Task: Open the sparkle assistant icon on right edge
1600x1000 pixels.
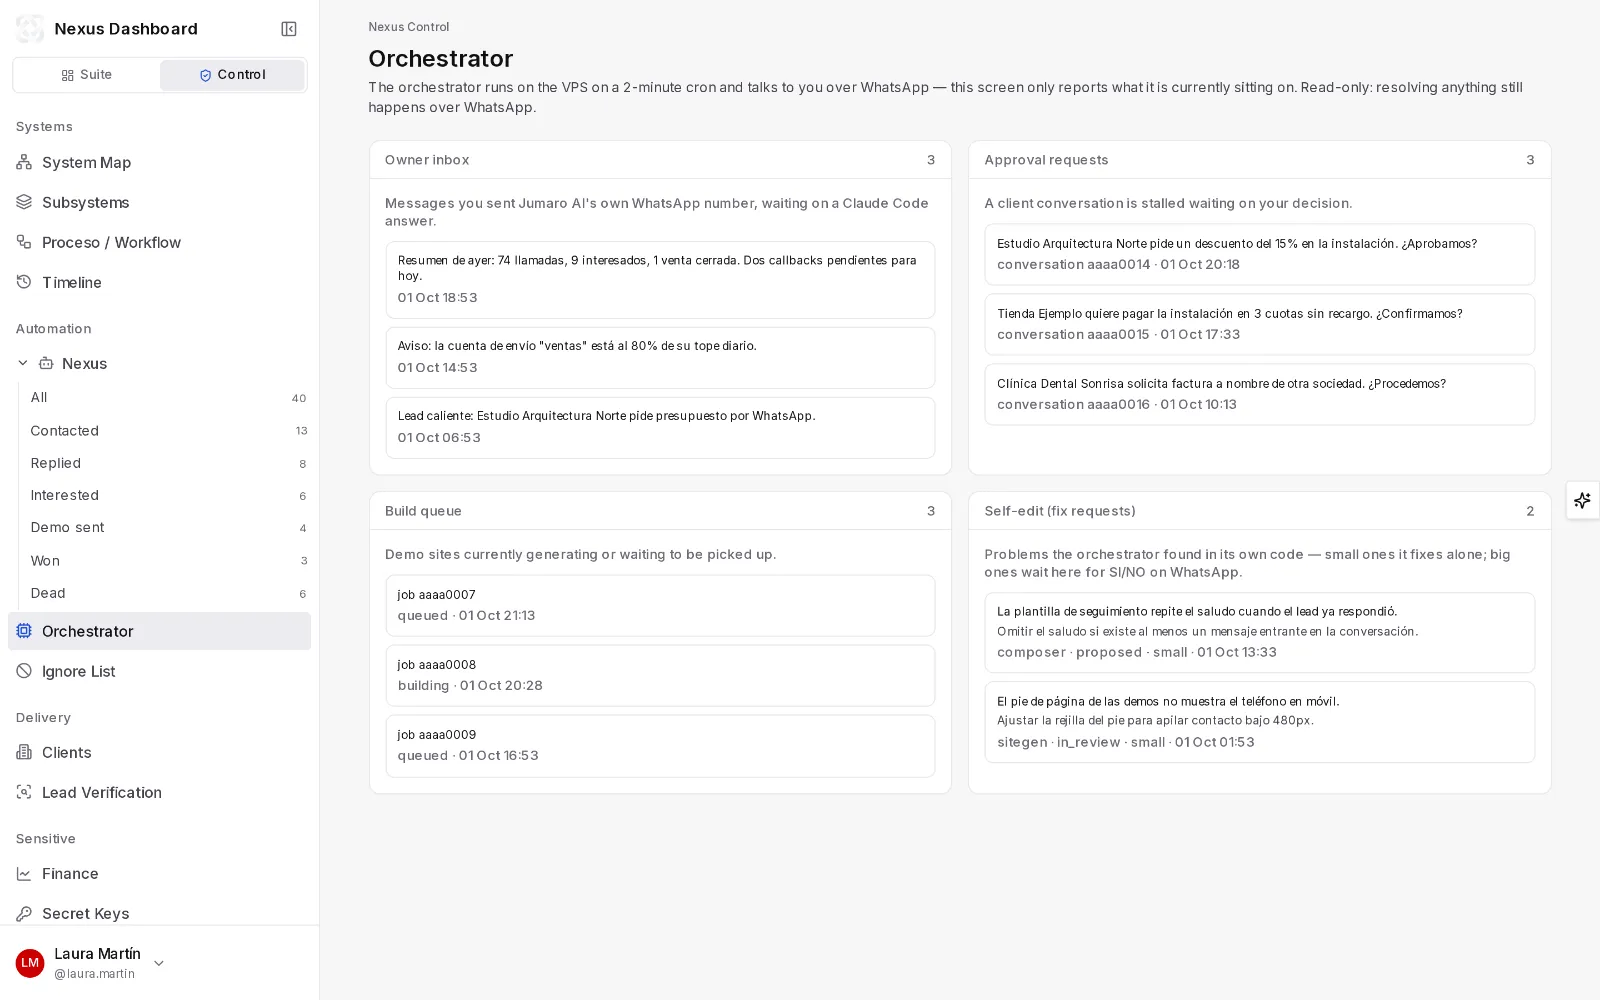Action: tap(1582, 500)
